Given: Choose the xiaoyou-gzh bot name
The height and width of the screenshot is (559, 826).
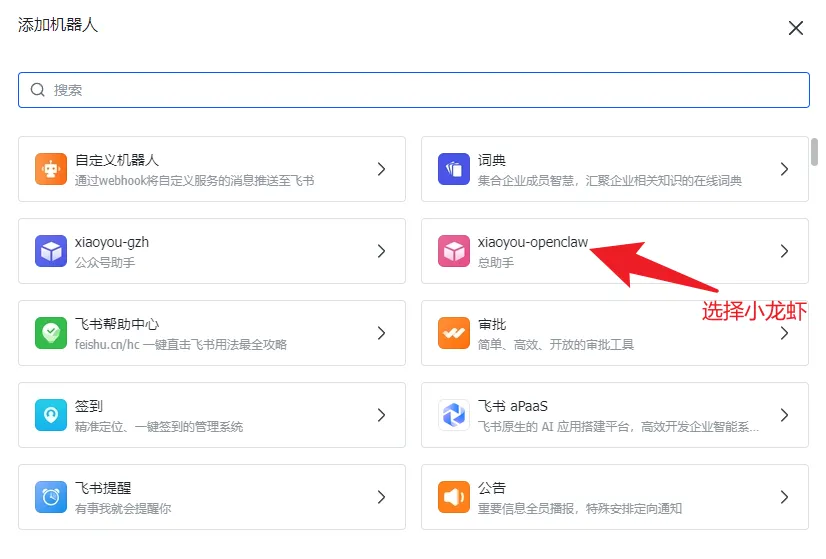Looking at the screenshot, I should pyautogui.click(x=112, y=242).
